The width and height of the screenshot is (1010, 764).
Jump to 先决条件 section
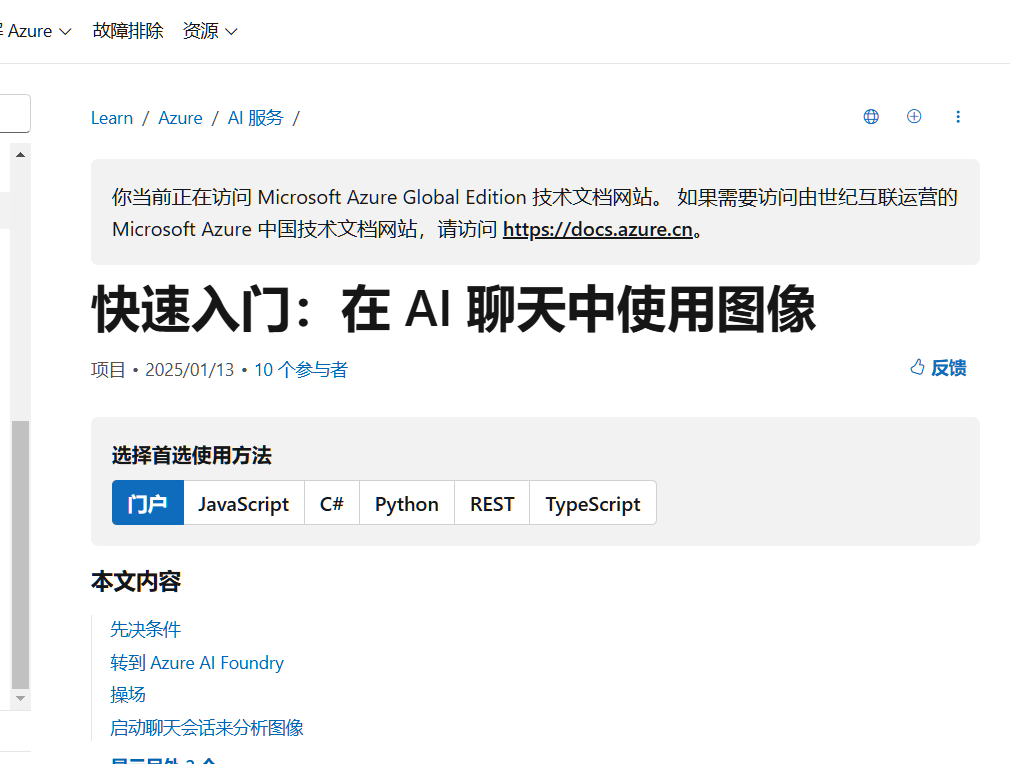[x=146, y=629]
